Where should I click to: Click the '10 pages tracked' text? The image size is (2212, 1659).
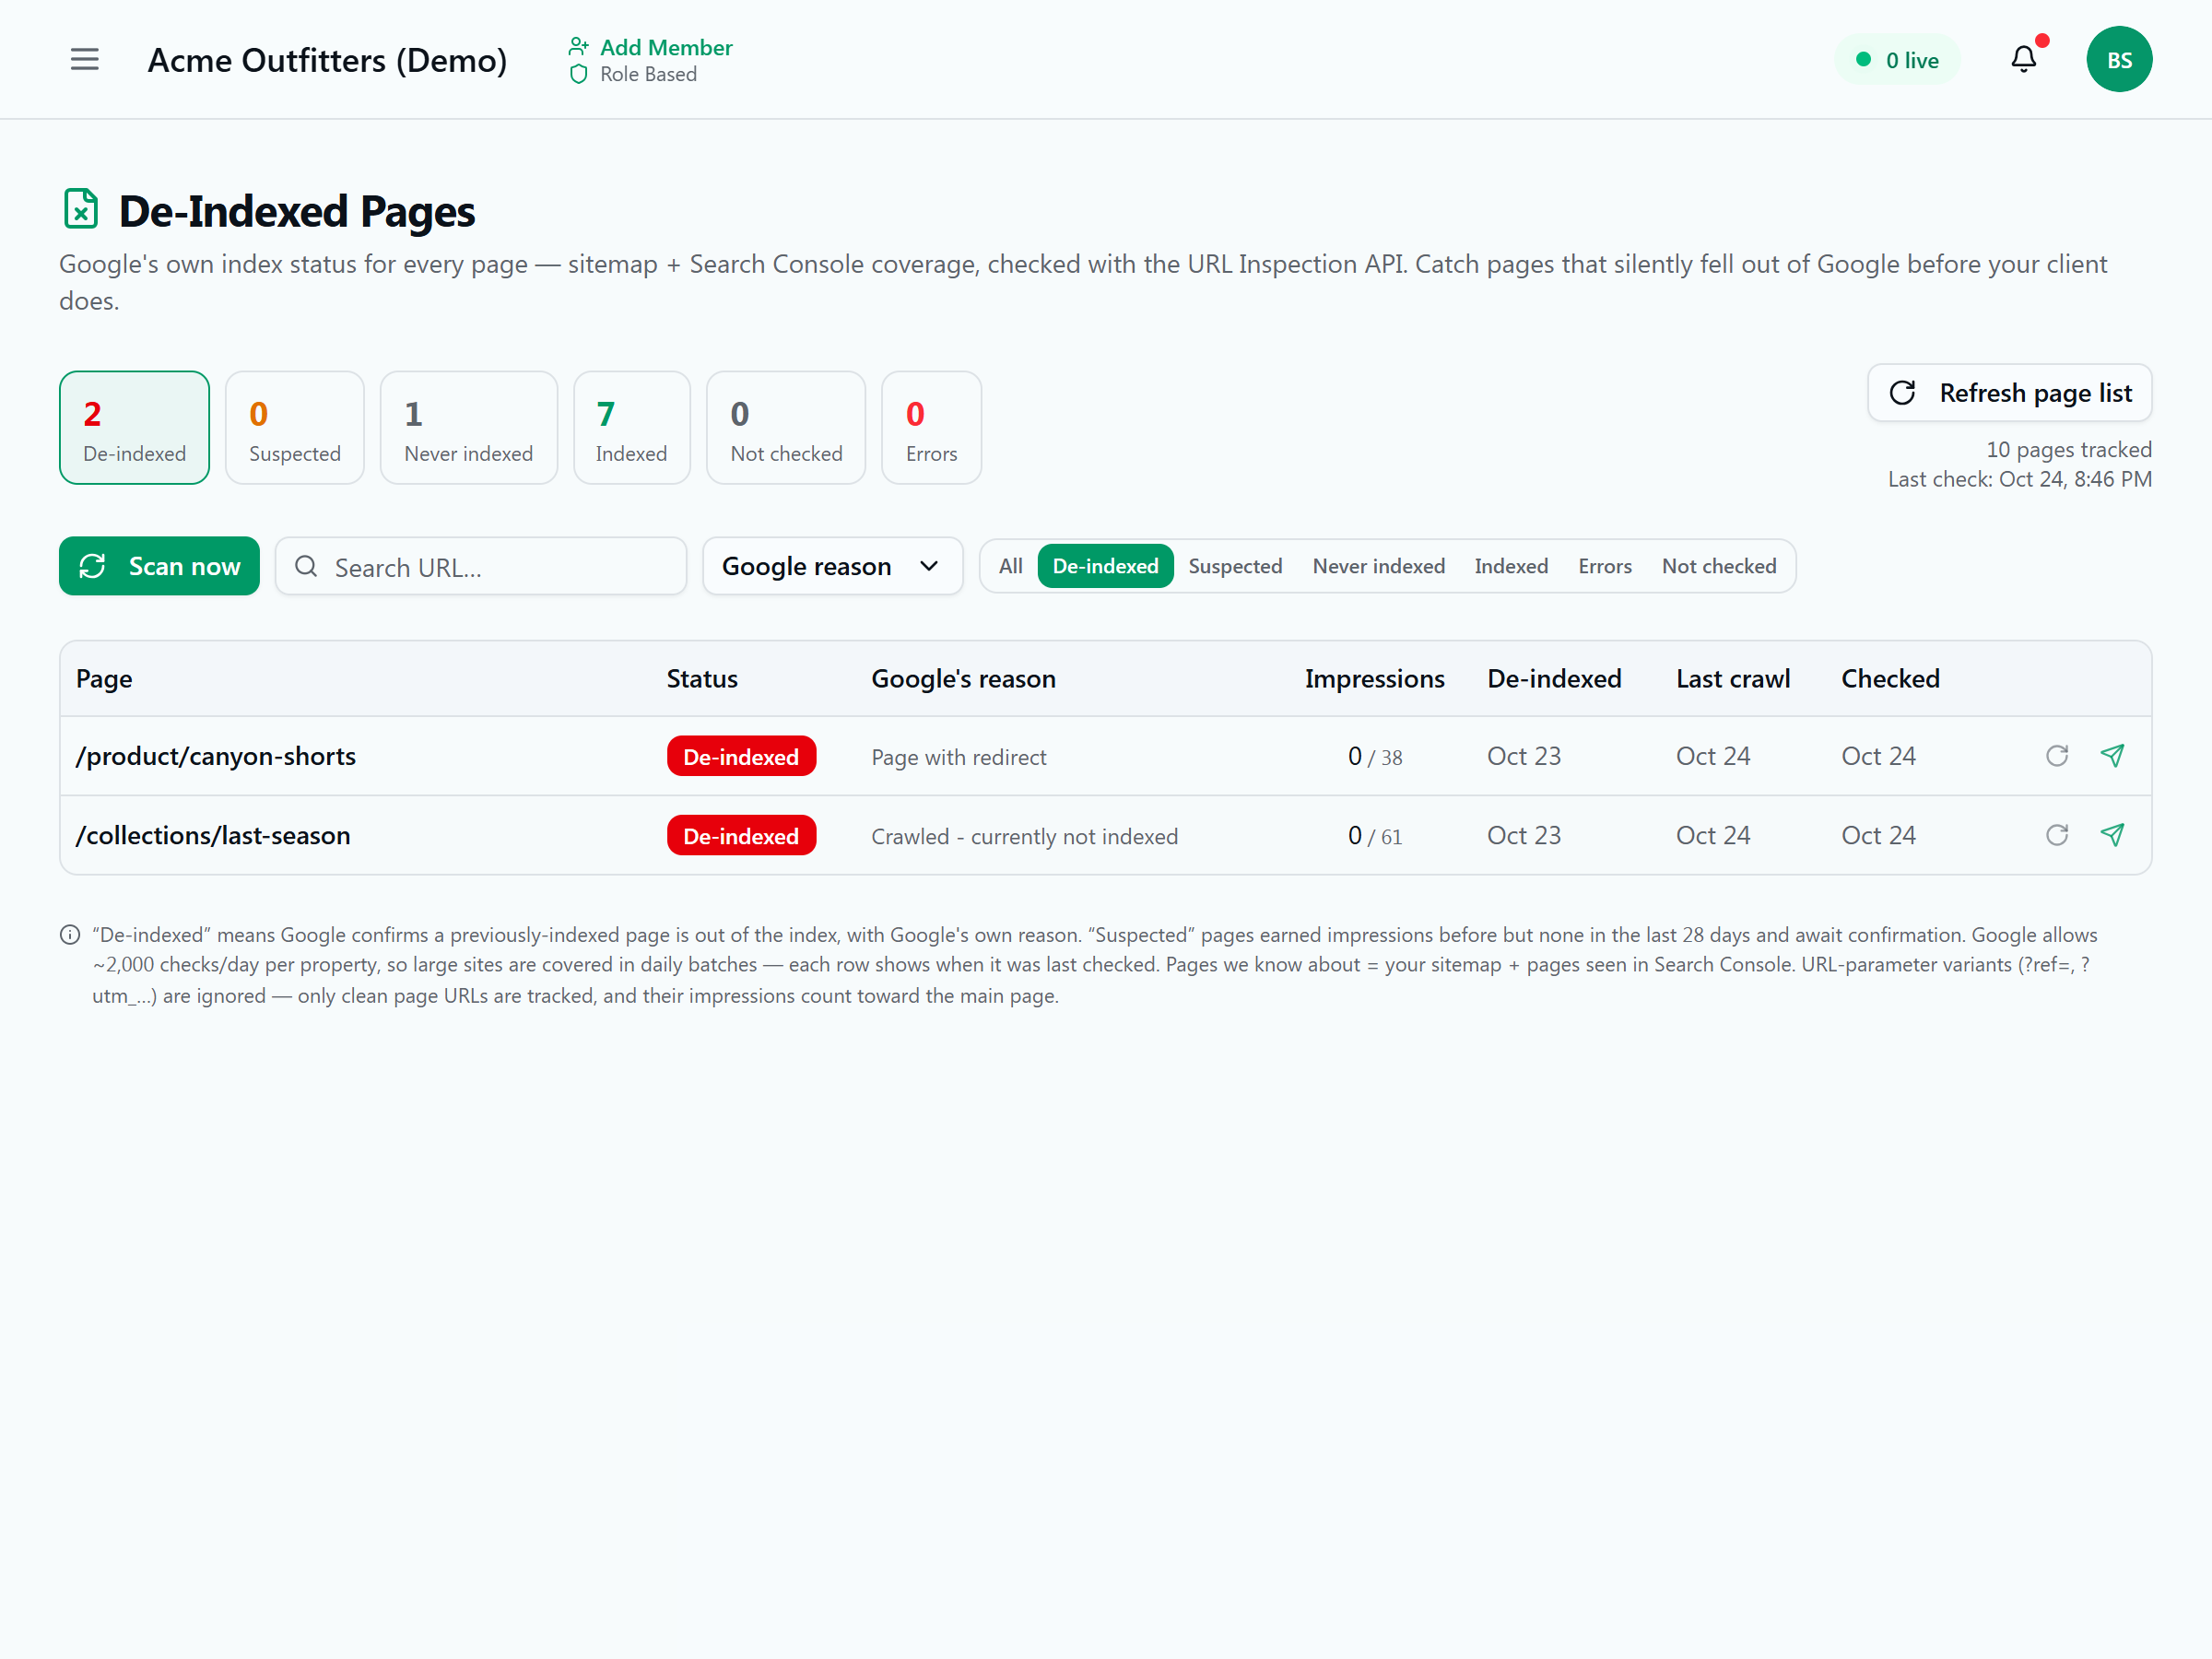(2068, 450)
